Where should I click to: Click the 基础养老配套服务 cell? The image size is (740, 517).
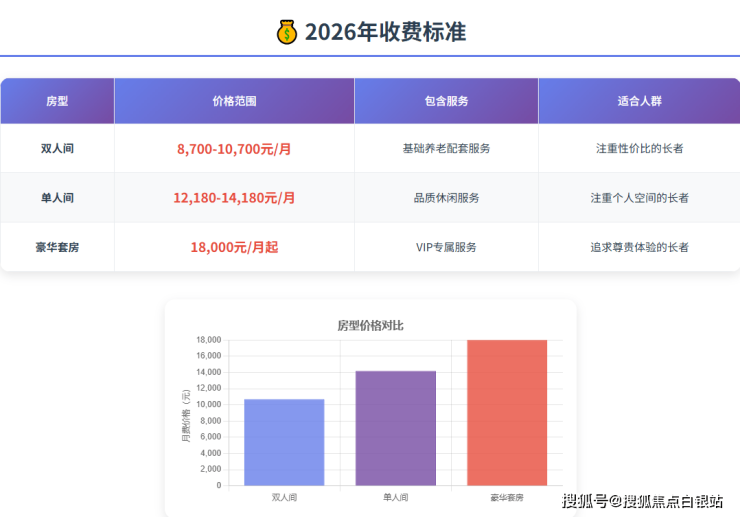coord(446,149)
